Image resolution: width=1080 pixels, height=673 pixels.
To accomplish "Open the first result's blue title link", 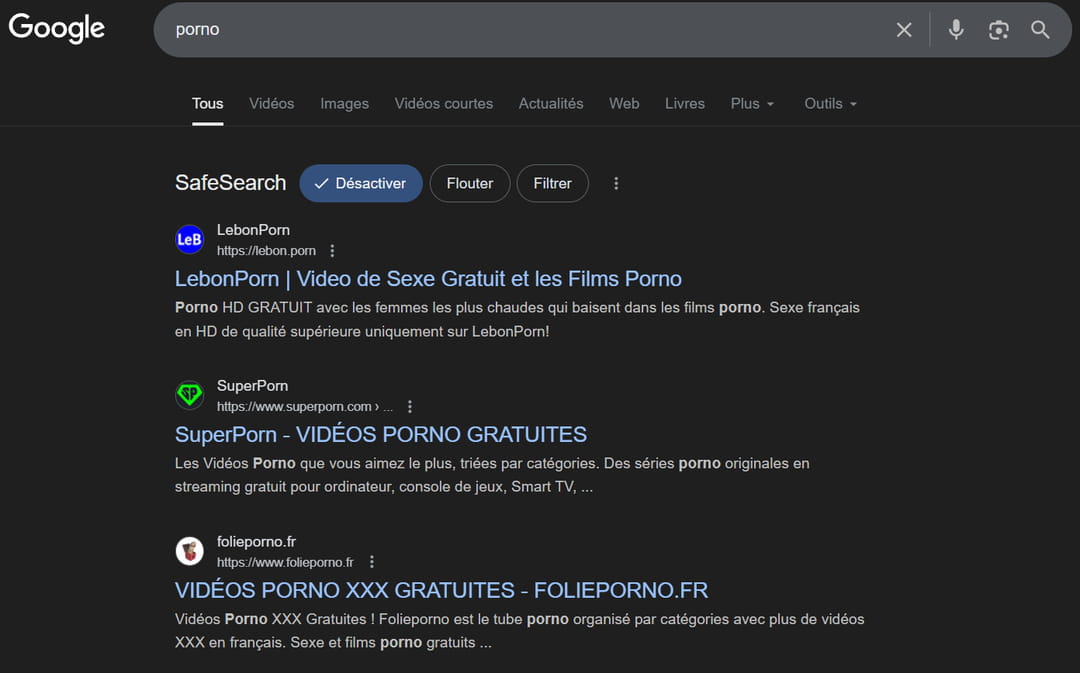I will [x=428, y=279].
